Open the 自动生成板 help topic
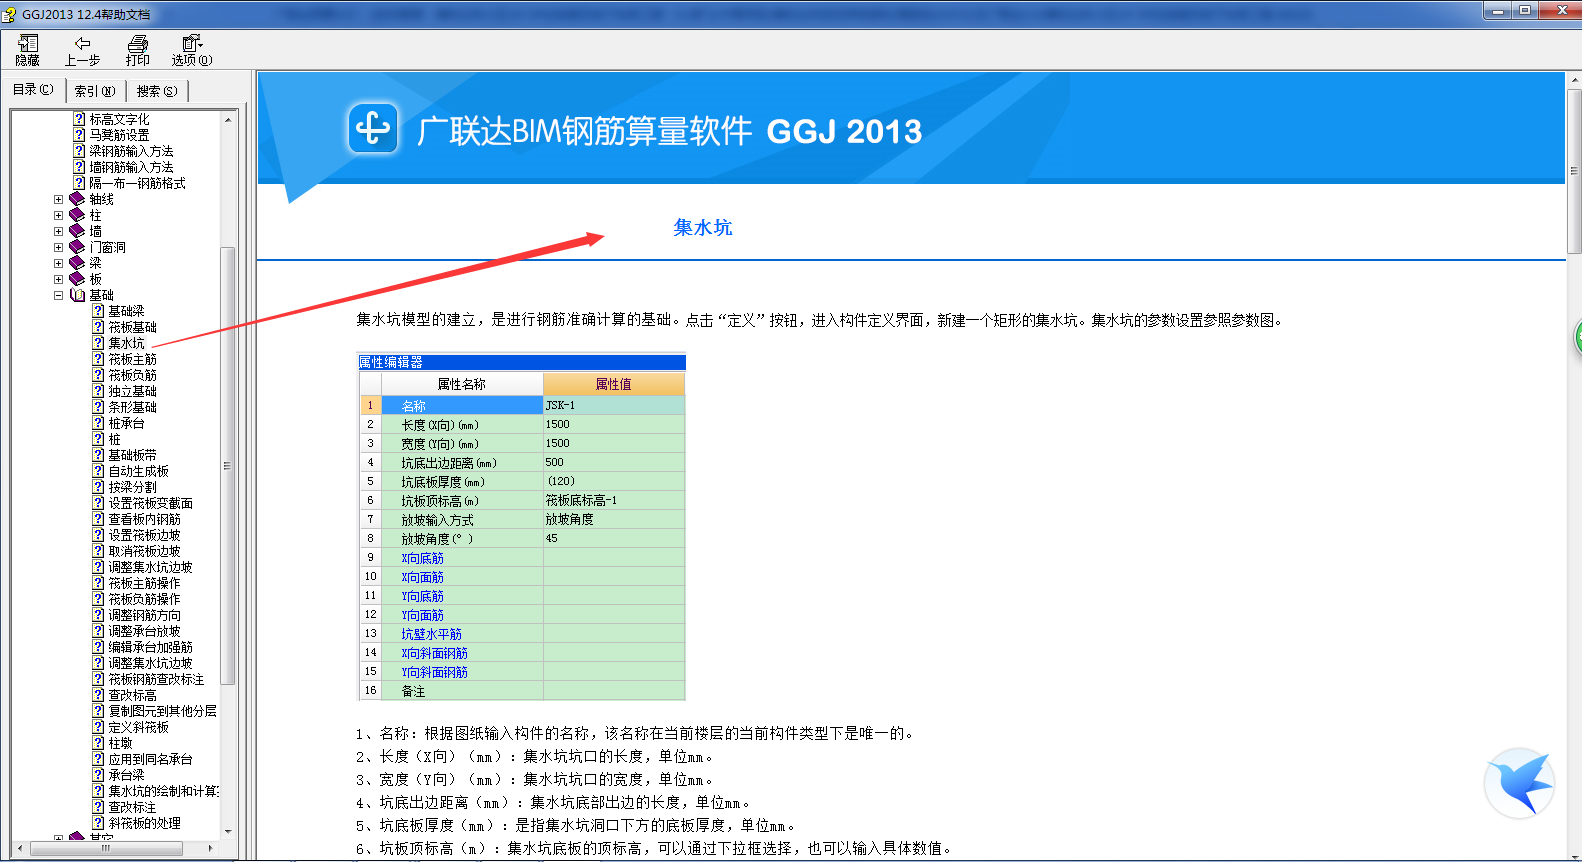The image size is (1582, 862). 138,471
